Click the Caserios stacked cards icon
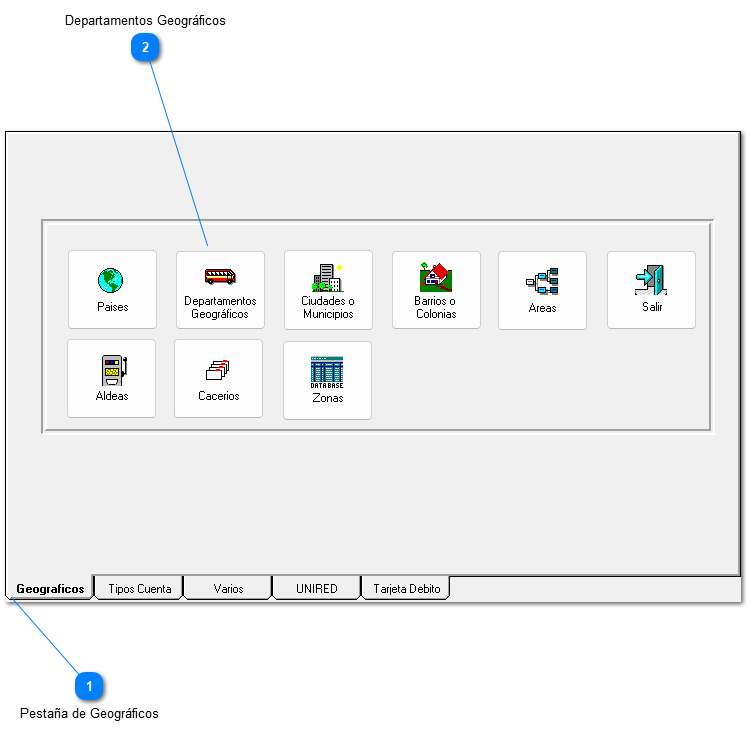 [218, 370]
